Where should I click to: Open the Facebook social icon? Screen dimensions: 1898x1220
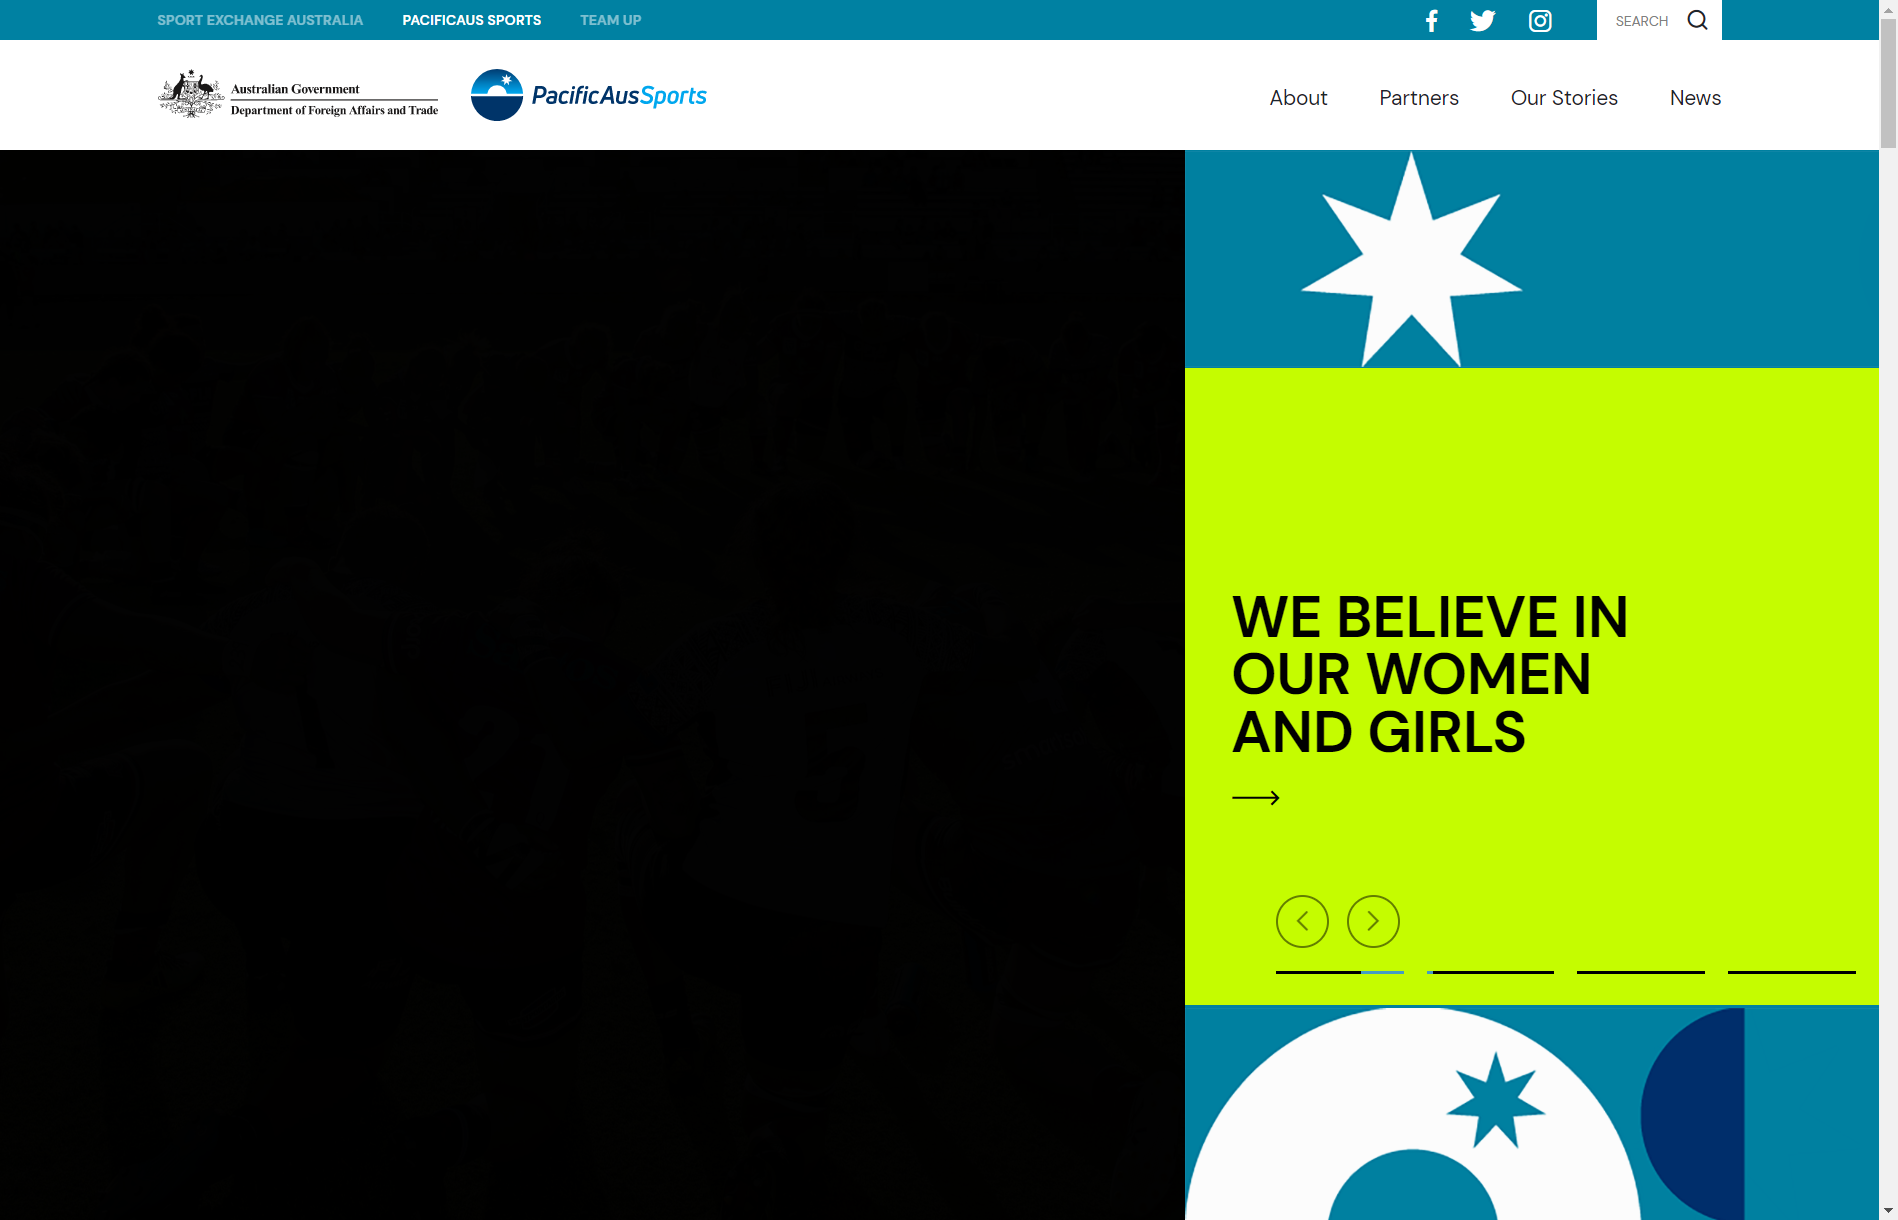tap(1431, 21)
